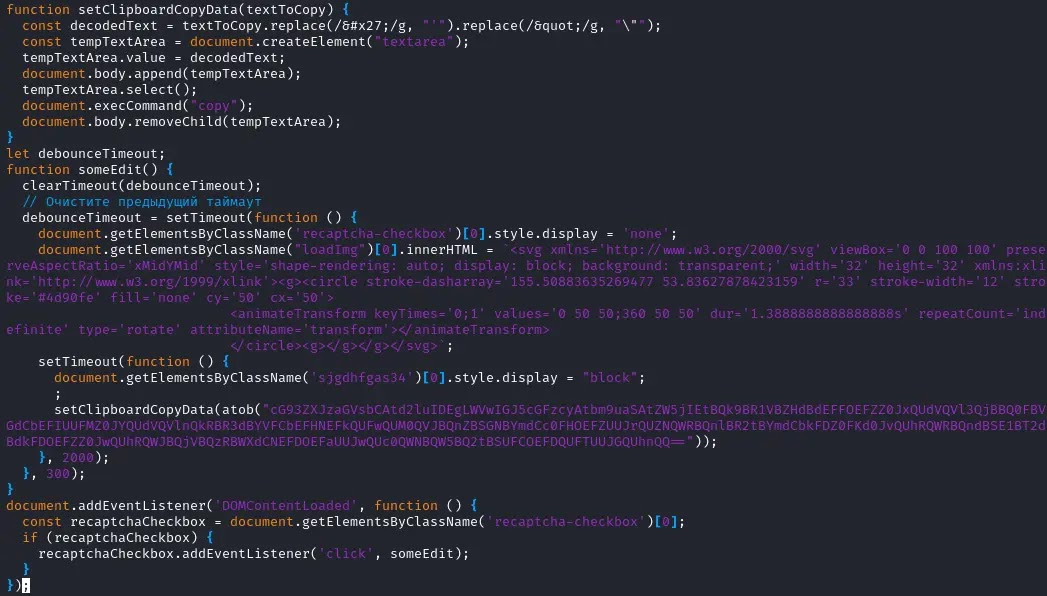This screenshot has width=1047, height=596.
Task: Click the 'DOMContentLoaded' event string
Action: (286, 506)
